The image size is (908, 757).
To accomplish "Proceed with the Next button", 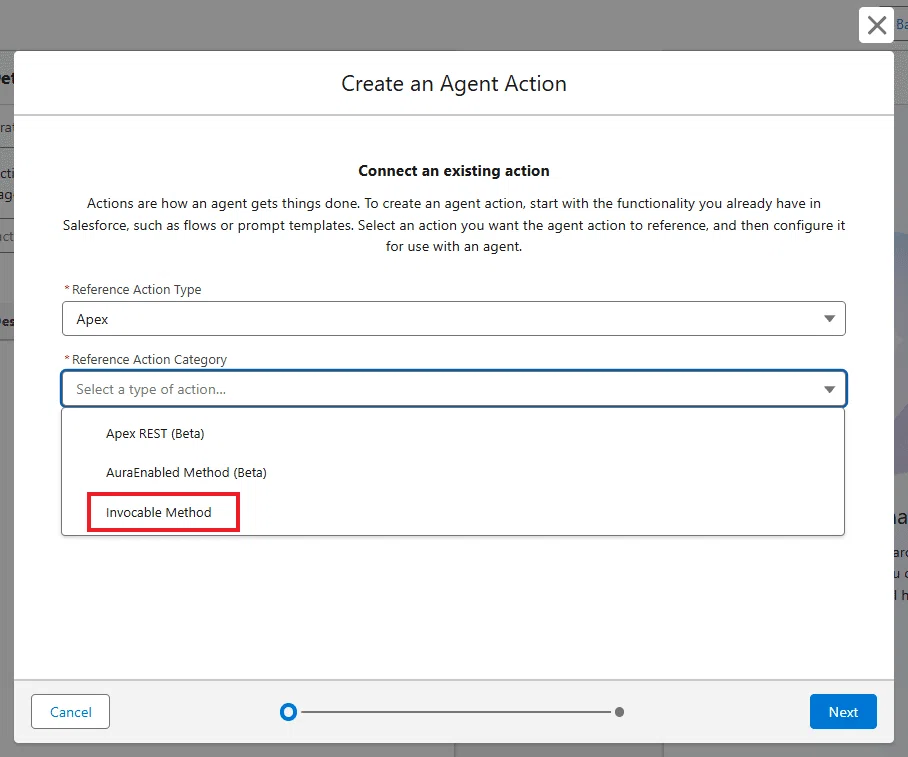I will coord(843,711).
